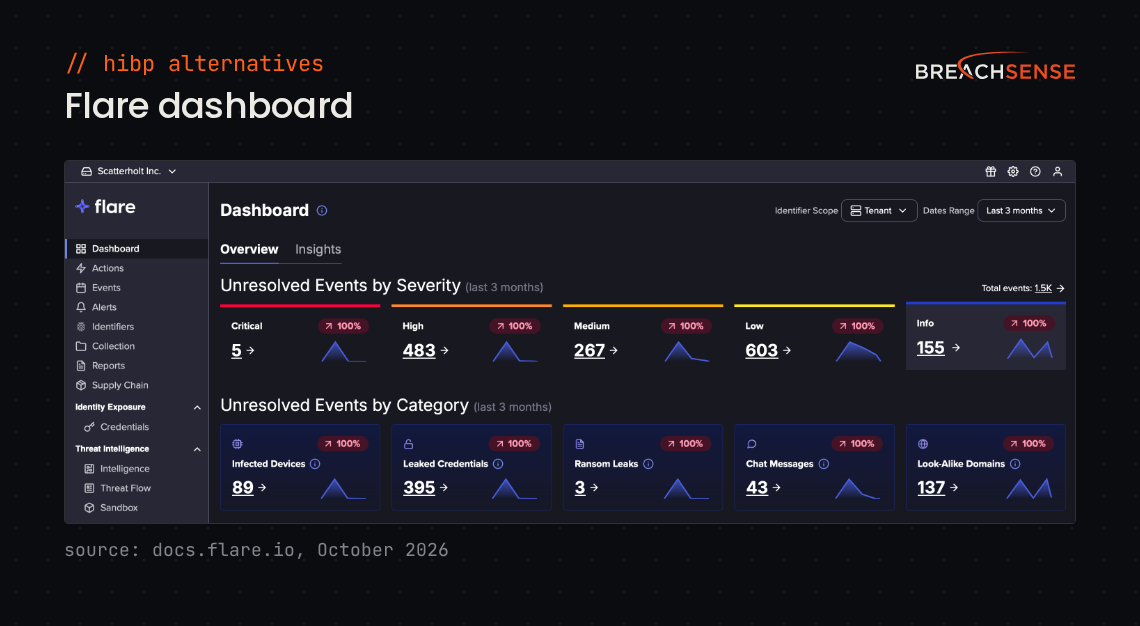Image resolution: width=1140 pixels, height=626 pixels.
Task: Click the Infected Devices chip icon
Action: click(x=237, y=444)
